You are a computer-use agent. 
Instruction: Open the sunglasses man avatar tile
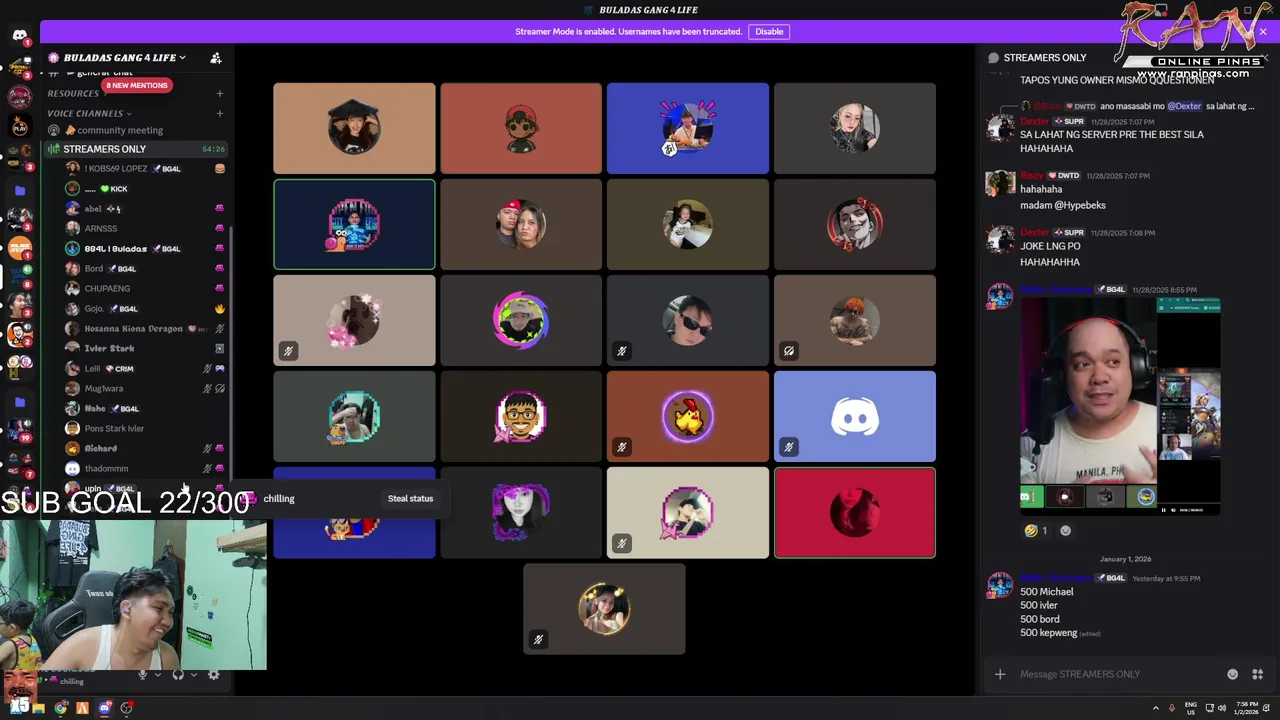tap(688, 320)
